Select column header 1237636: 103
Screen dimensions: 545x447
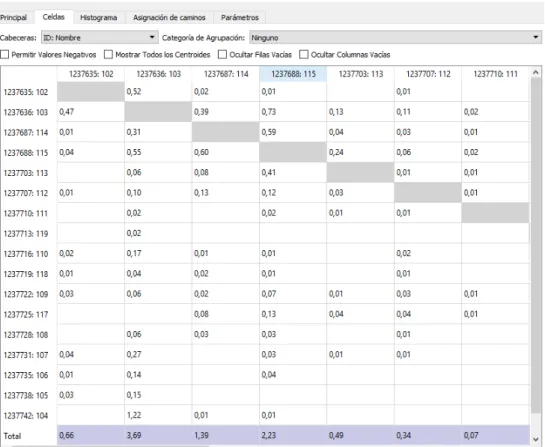tap(158, 74)
